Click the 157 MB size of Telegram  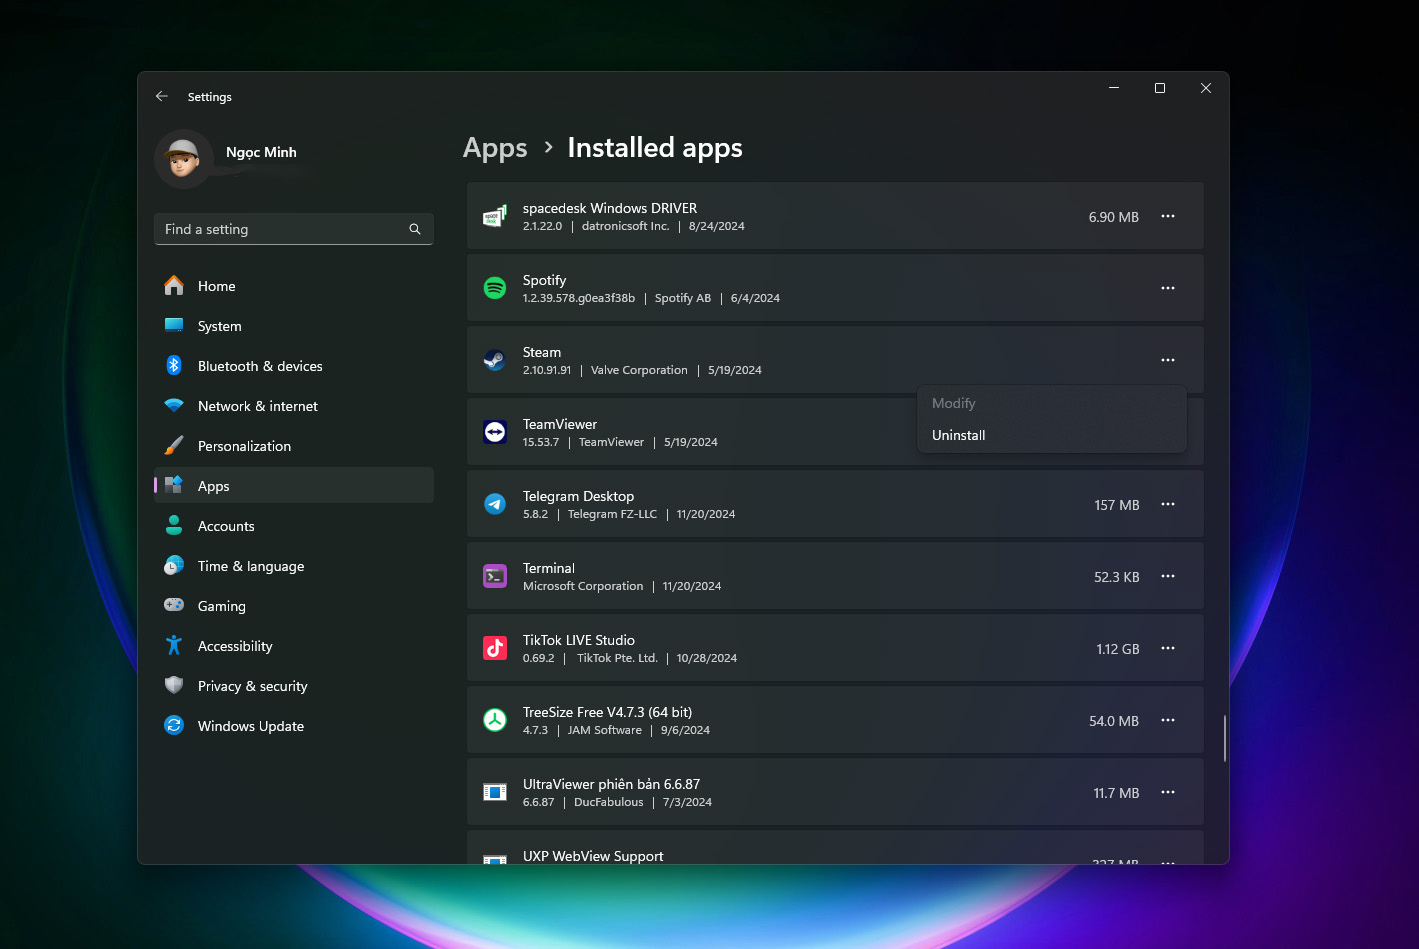coord(1117,505)
